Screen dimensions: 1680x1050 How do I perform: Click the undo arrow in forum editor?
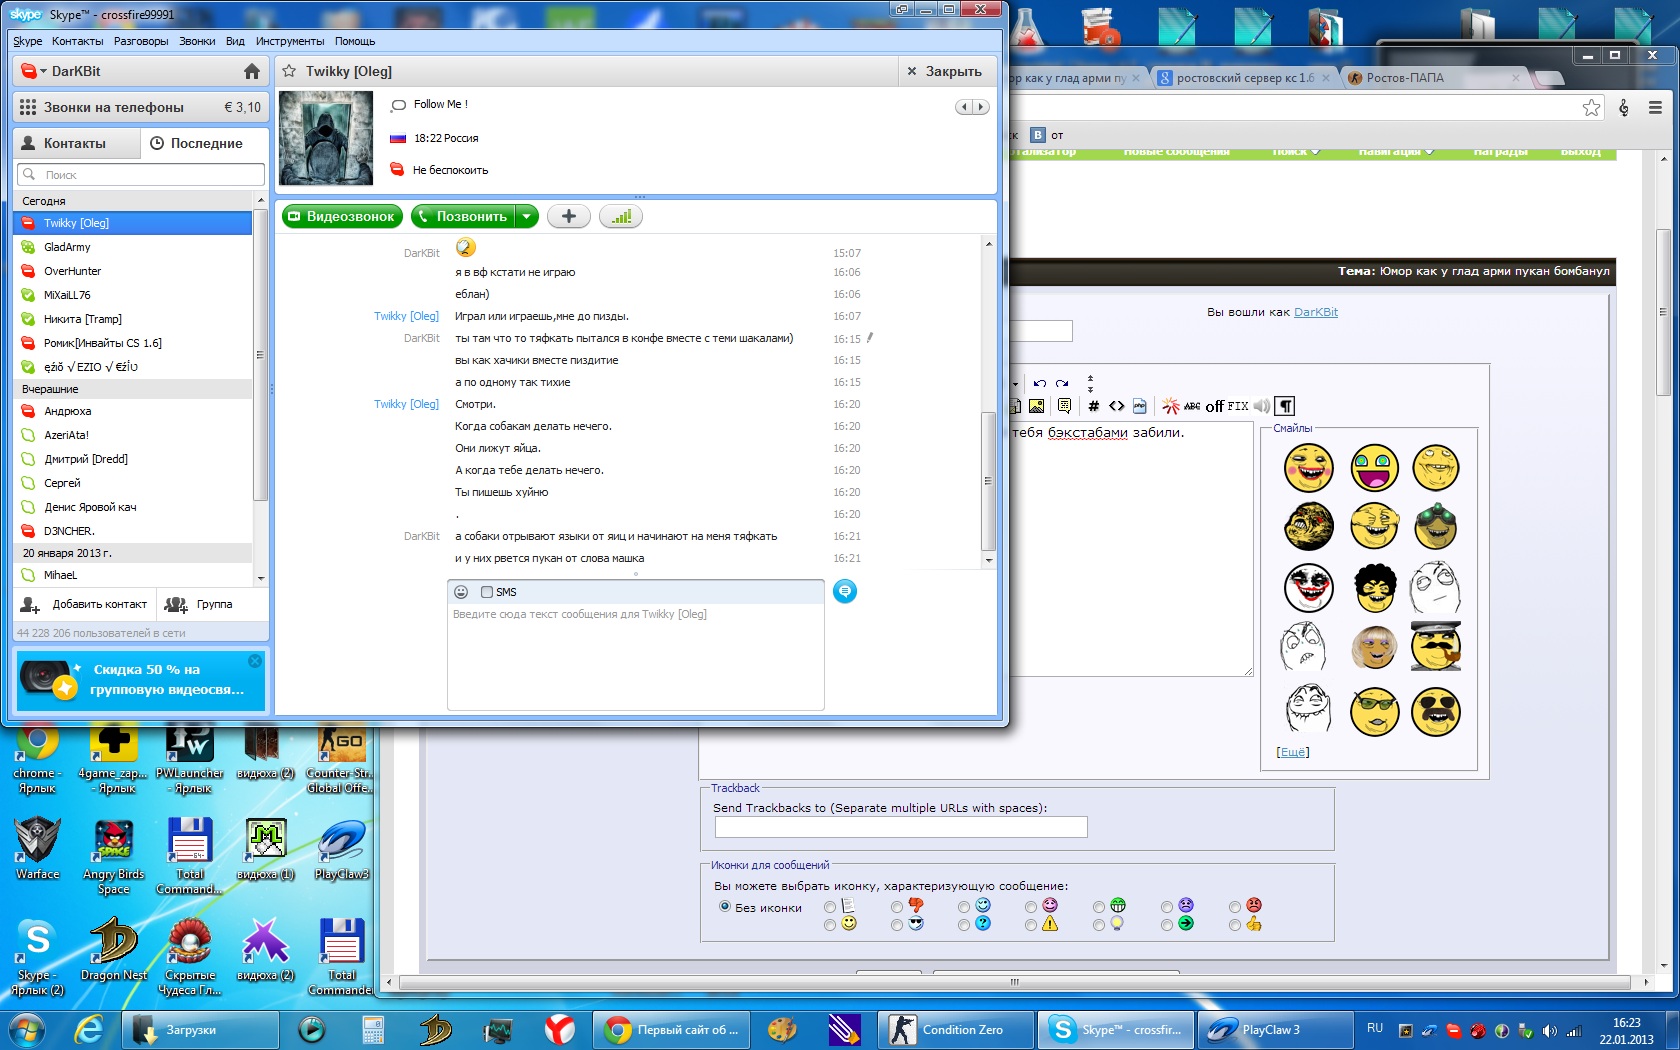pyautogui.click(x=1040, y=383)
